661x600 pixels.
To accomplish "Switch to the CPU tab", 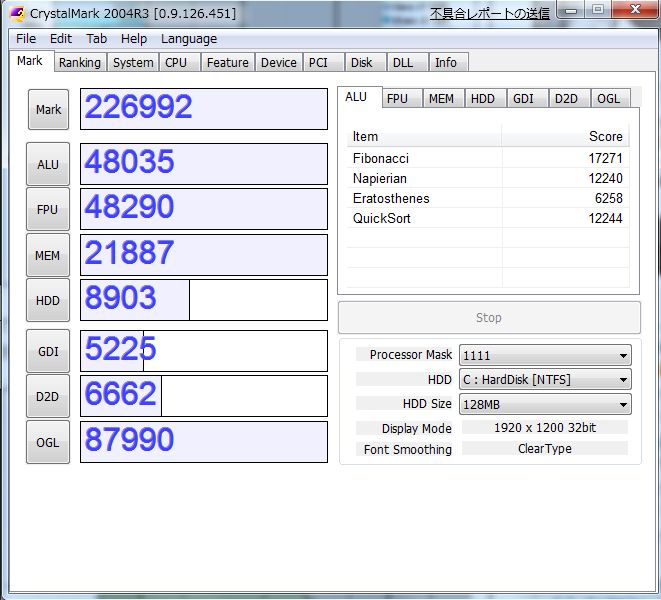I will [x=176, y=62].
